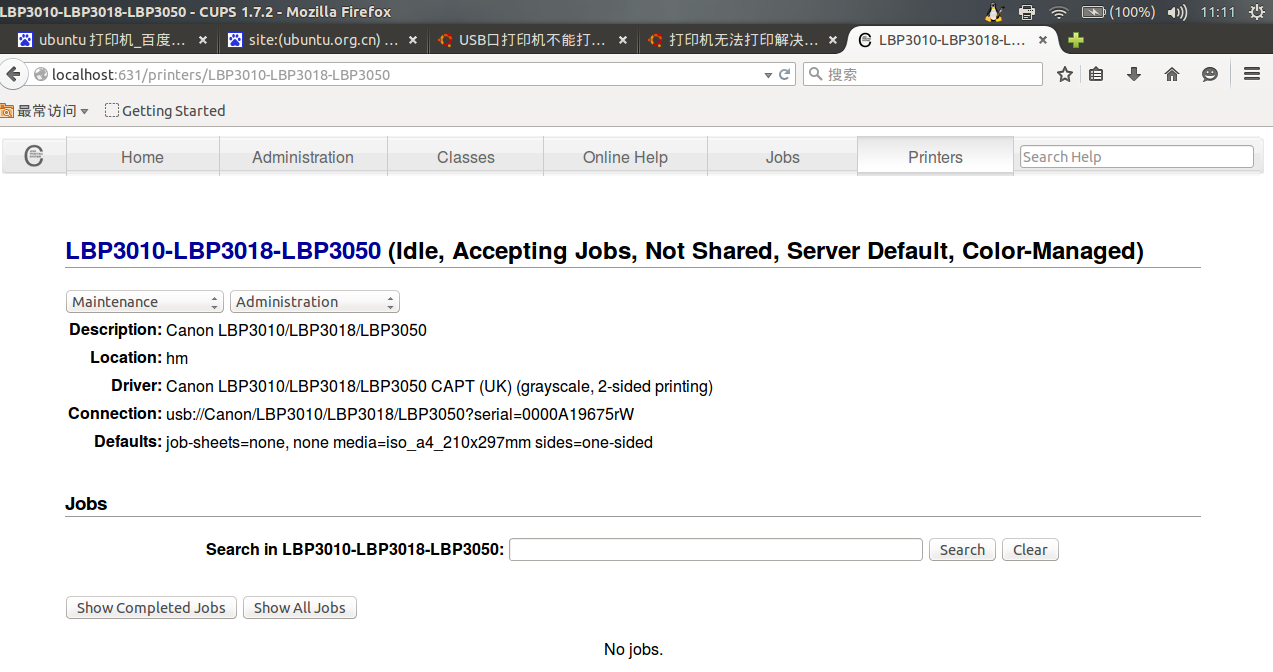Image resolution: width=1273 pixels, height=672 pixels.
Task: Click the Driver CAPT (UK) text
Action: pyautogui.click(x=439, y=386)
